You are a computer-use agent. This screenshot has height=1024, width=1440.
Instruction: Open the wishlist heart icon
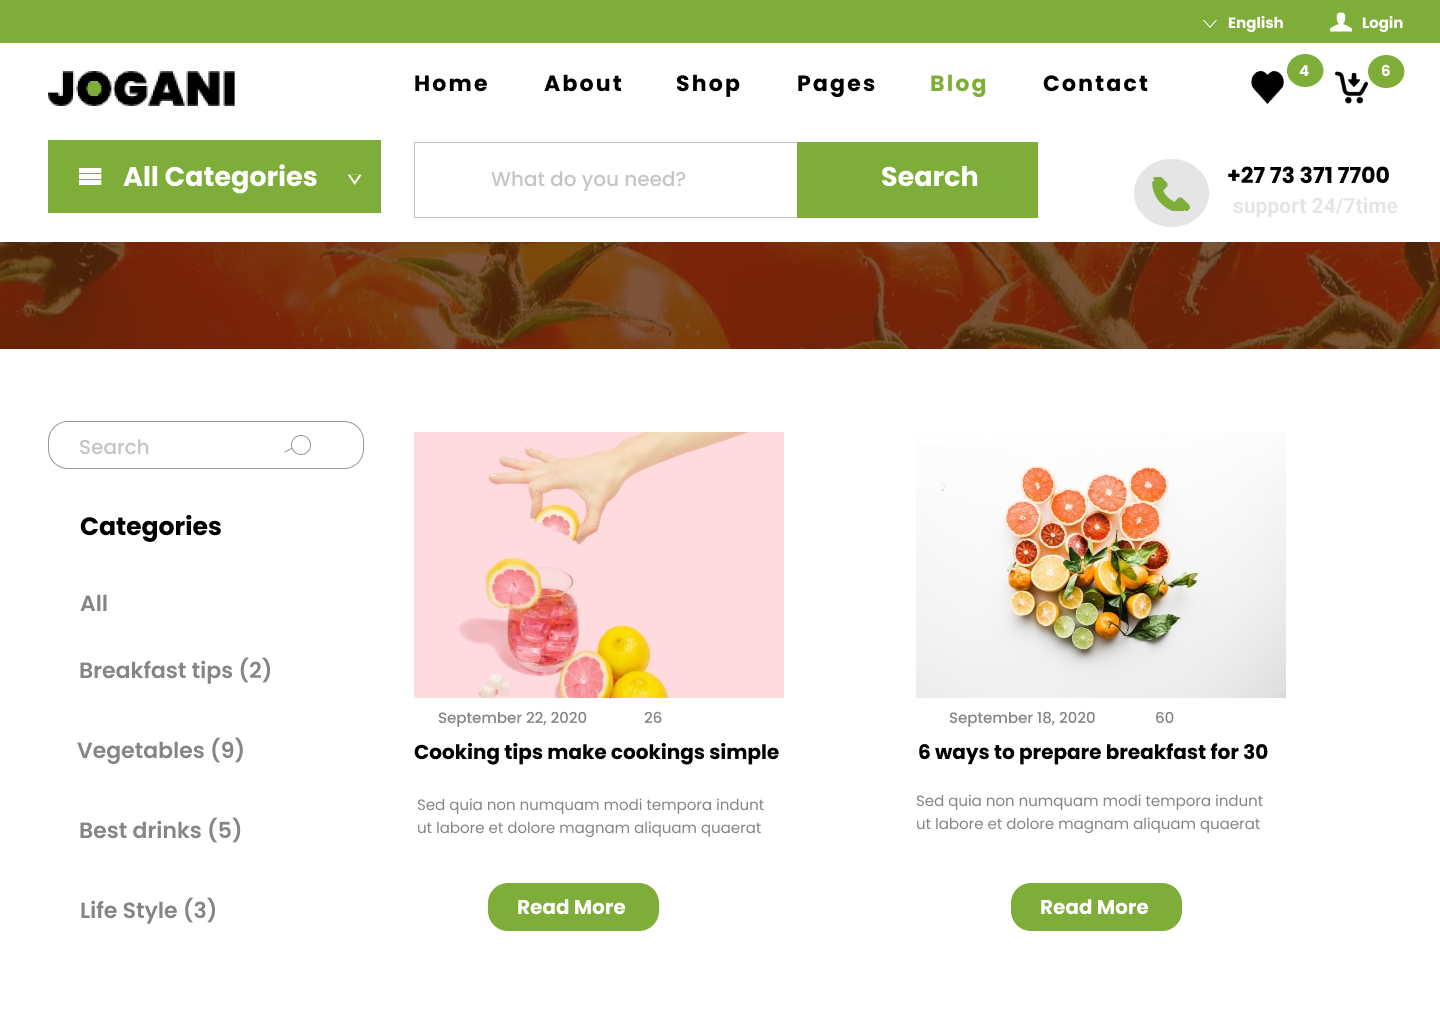pyautogui.click(x=1267, y=87)
